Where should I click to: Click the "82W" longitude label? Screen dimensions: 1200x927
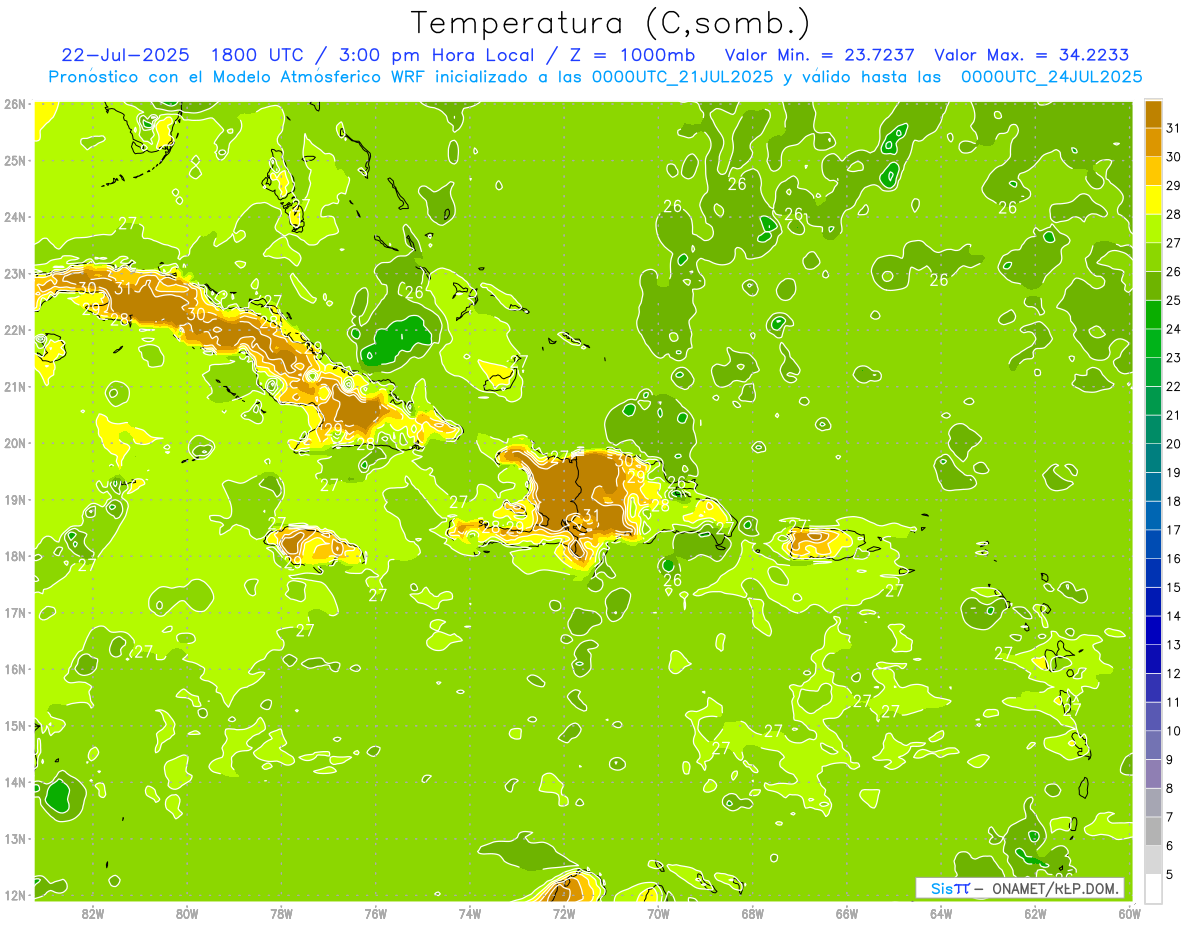(x=93, y=913)
